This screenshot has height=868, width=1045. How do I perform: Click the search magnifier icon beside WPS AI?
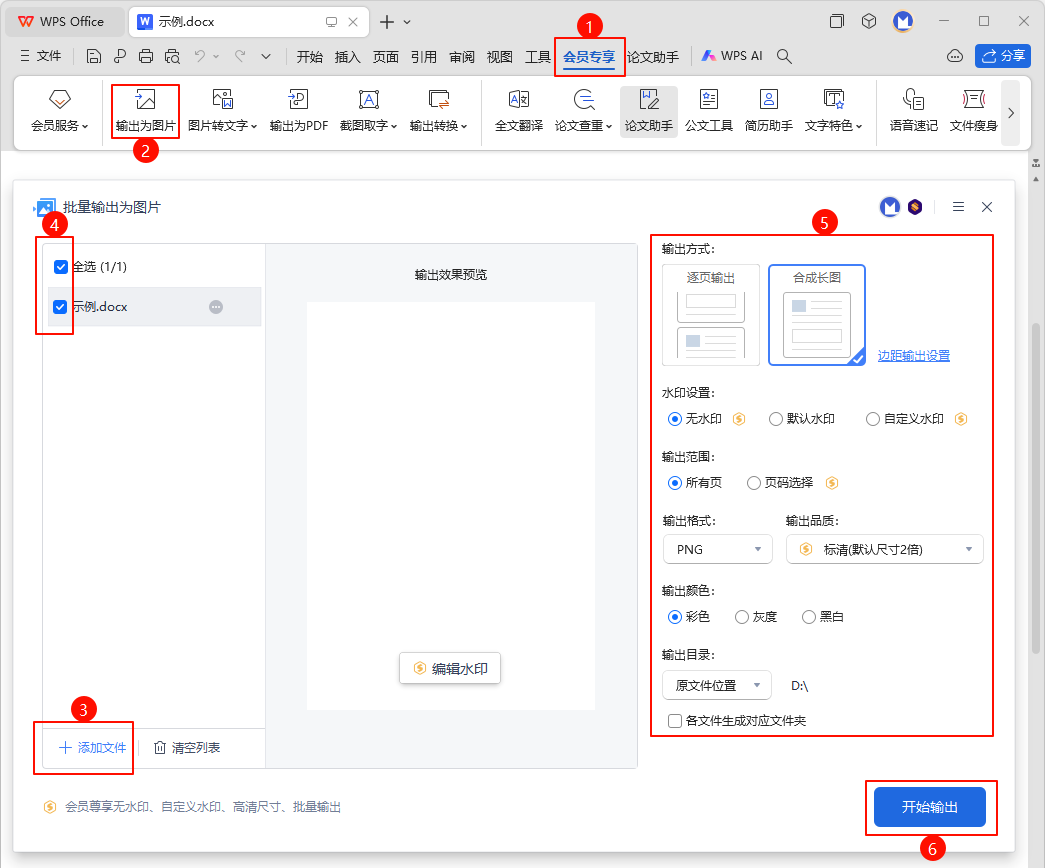785,56
